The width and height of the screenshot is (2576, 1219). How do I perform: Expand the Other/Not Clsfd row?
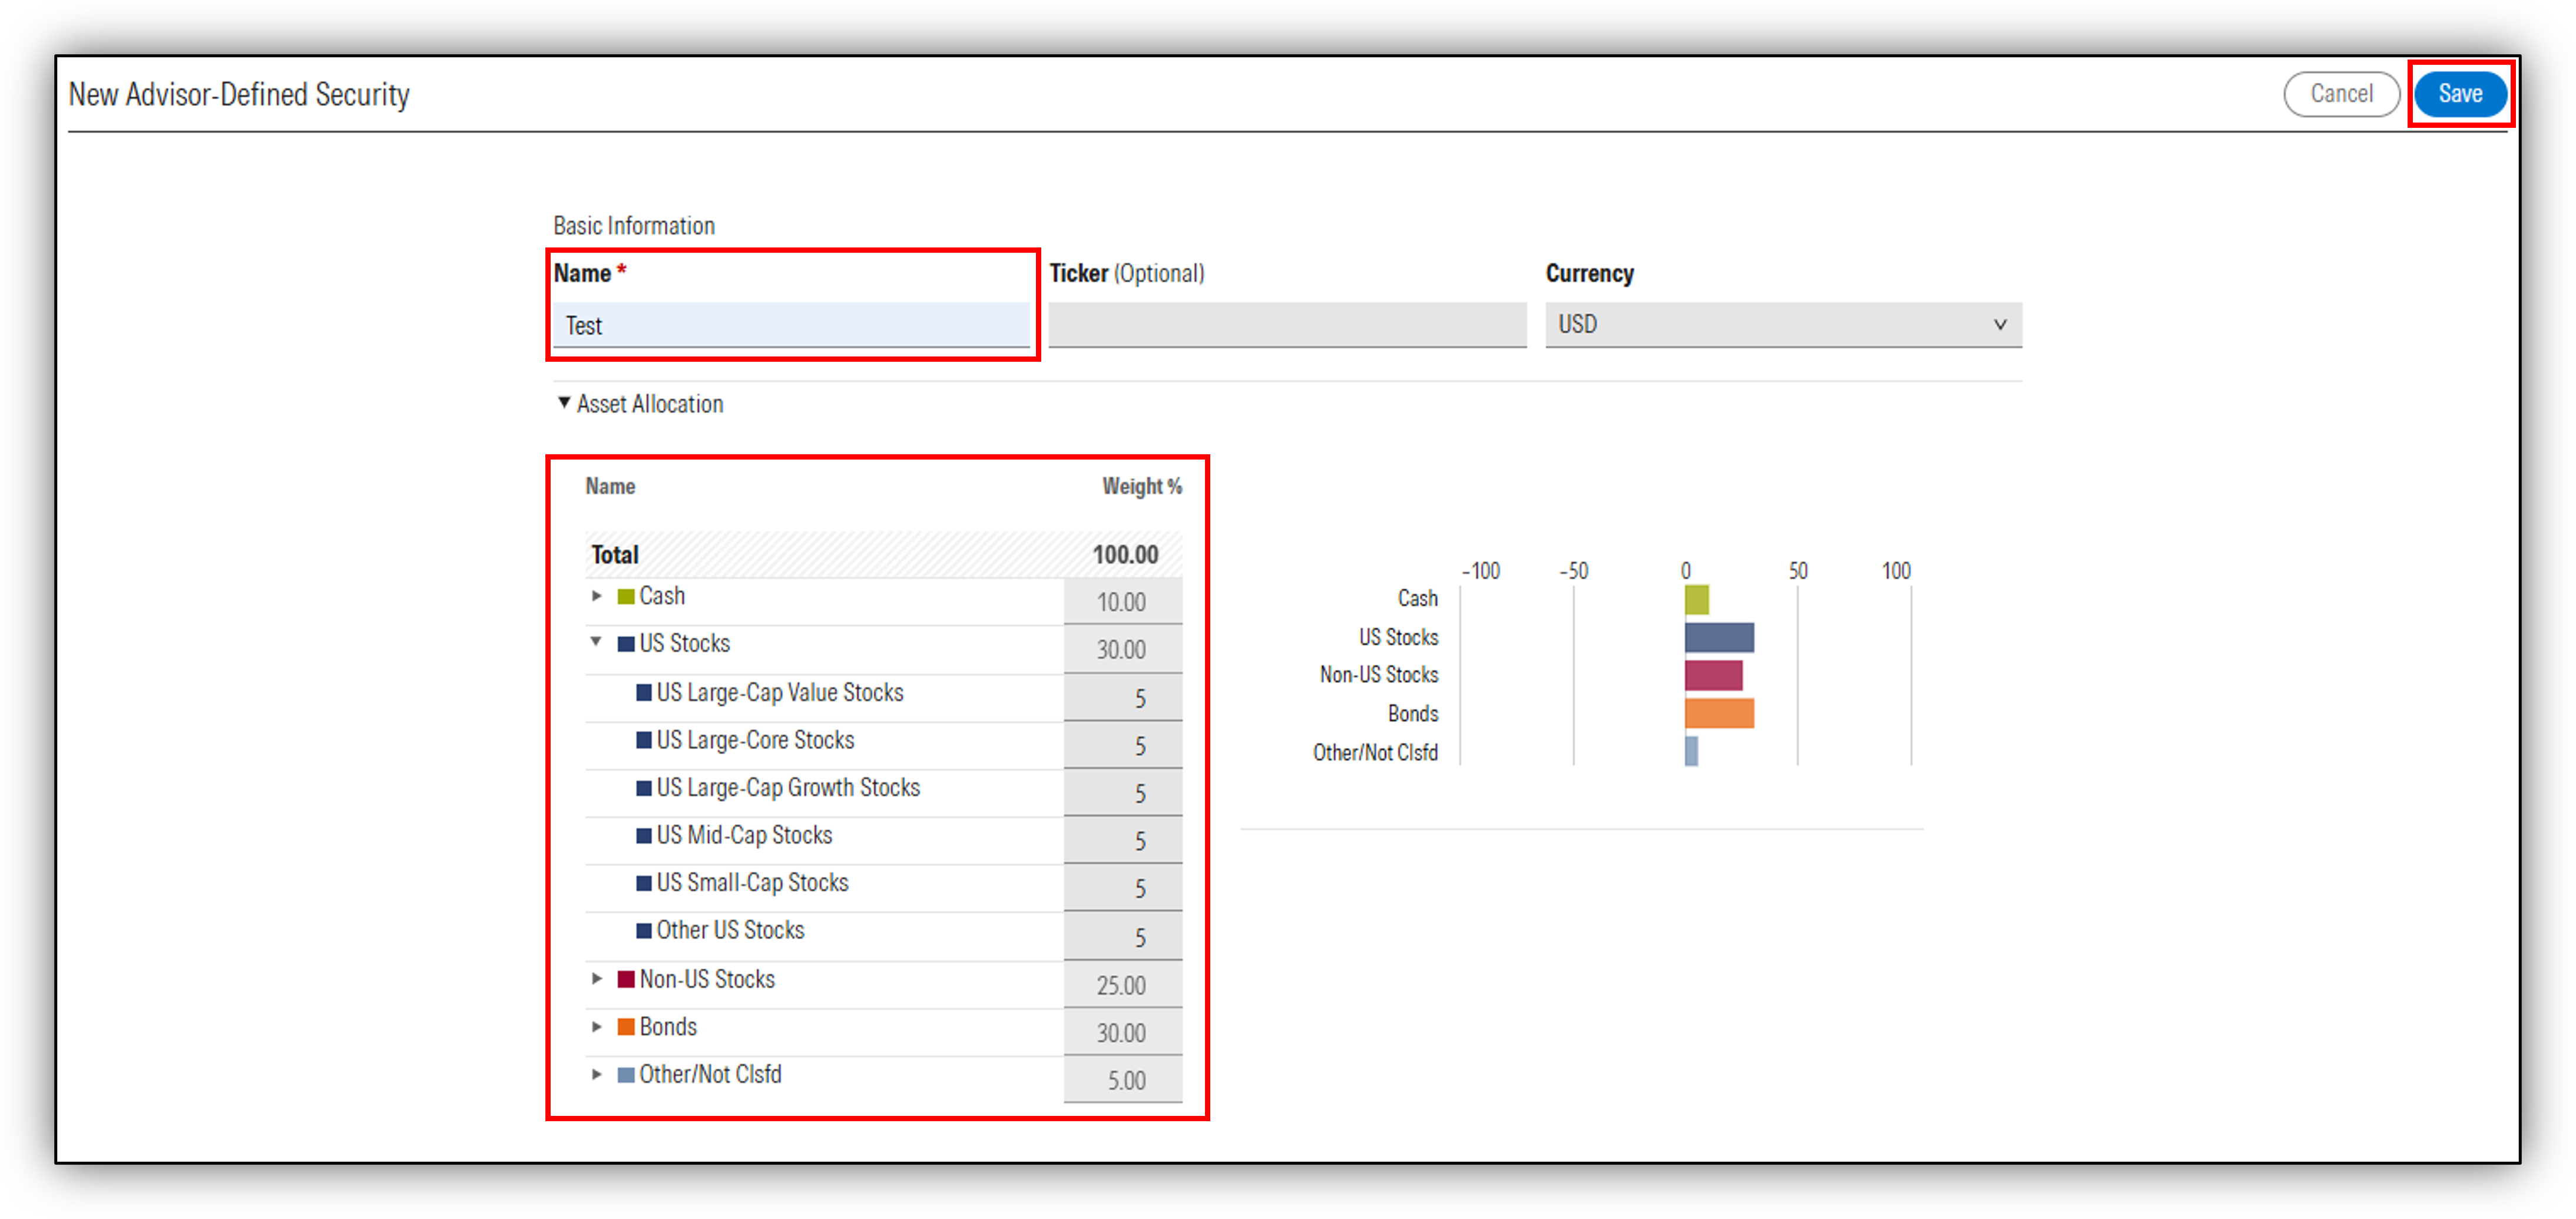pos(597,1074)
